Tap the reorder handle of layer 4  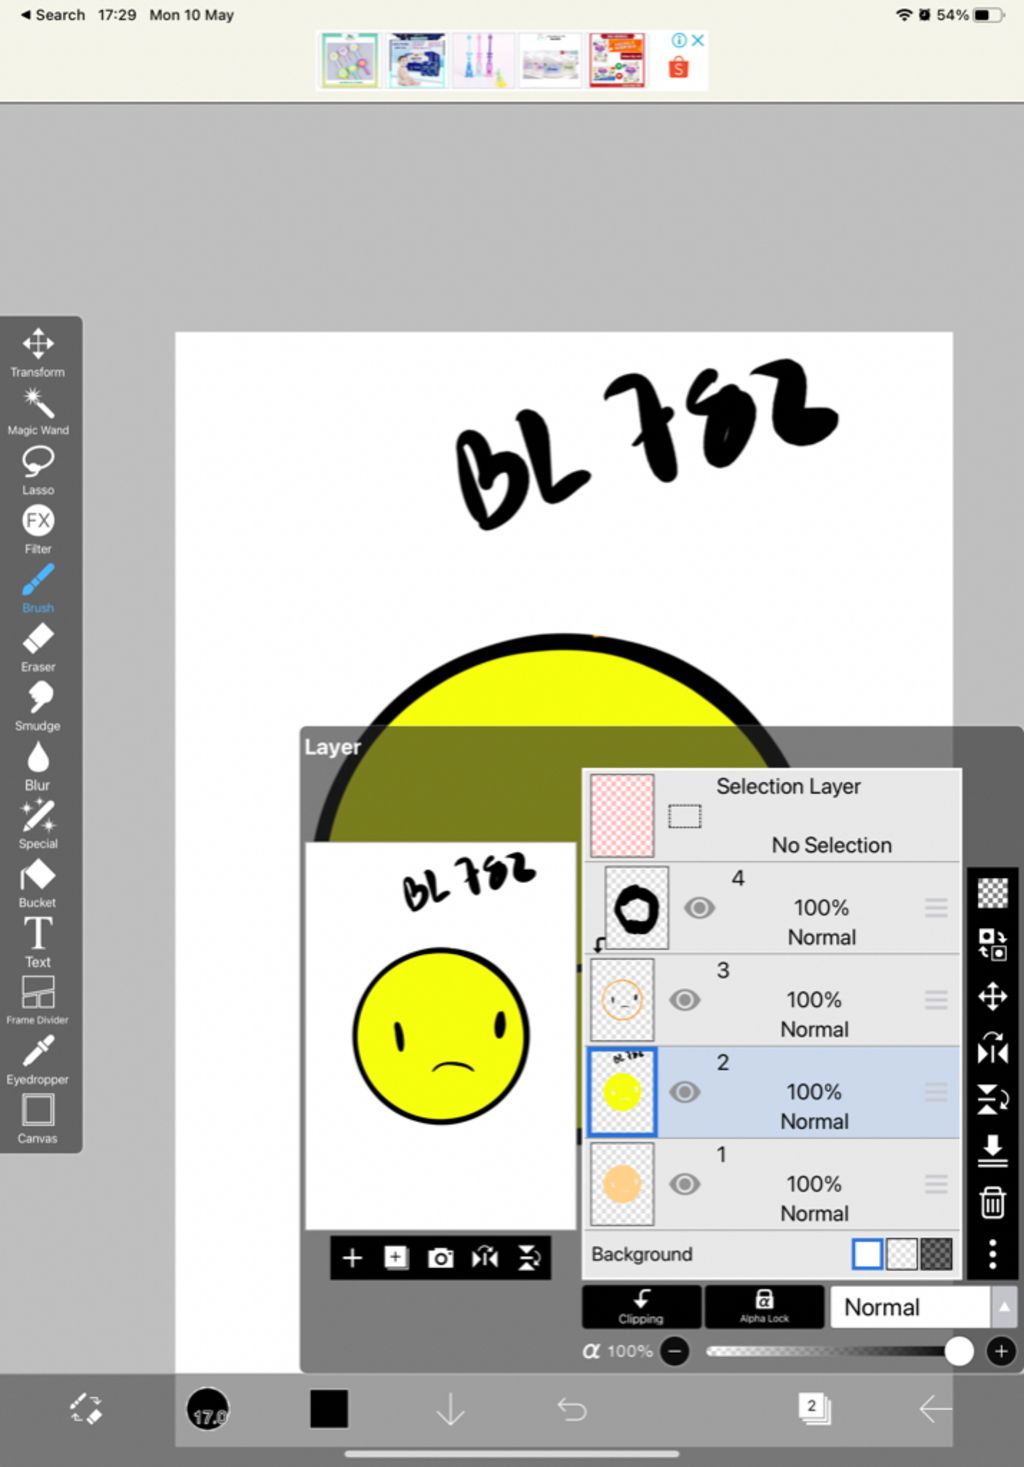pos(936,908)
